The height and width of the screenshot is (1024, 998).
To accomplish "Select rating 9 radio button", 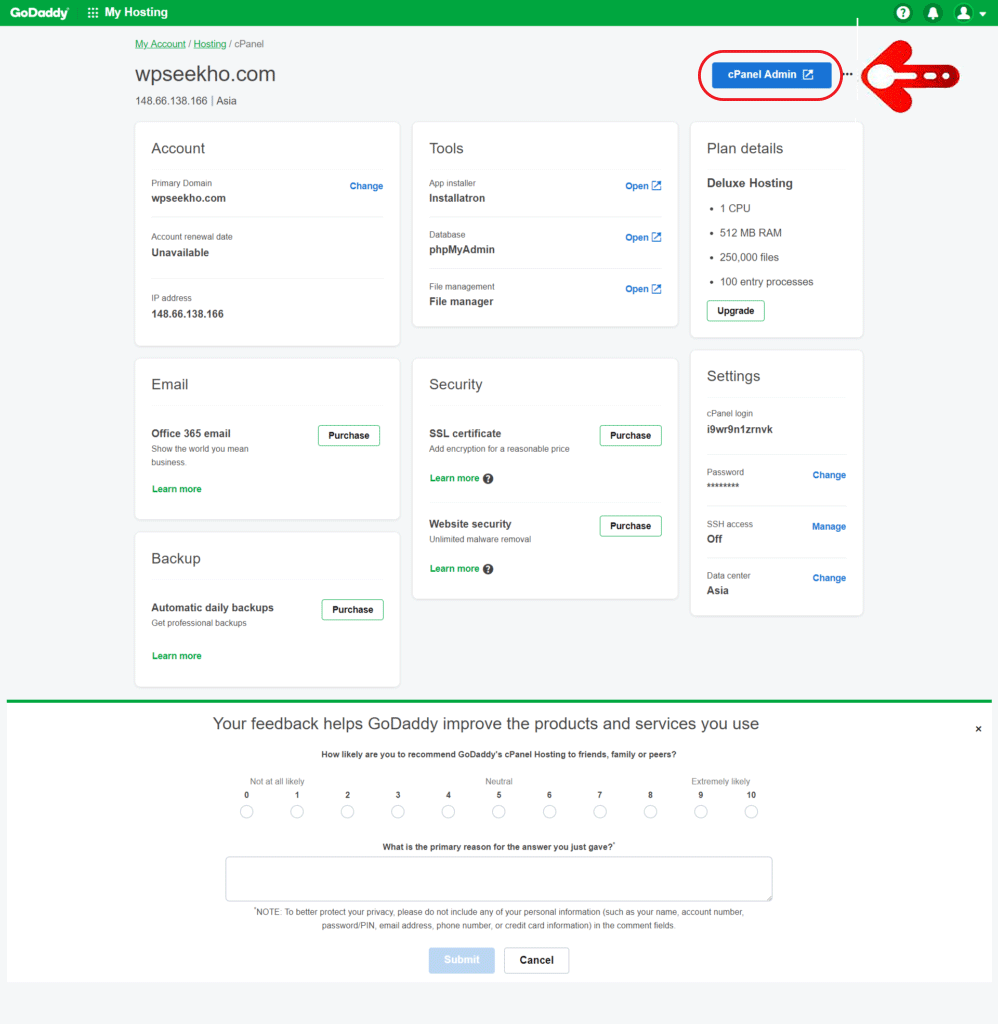I will pos(701,812).
